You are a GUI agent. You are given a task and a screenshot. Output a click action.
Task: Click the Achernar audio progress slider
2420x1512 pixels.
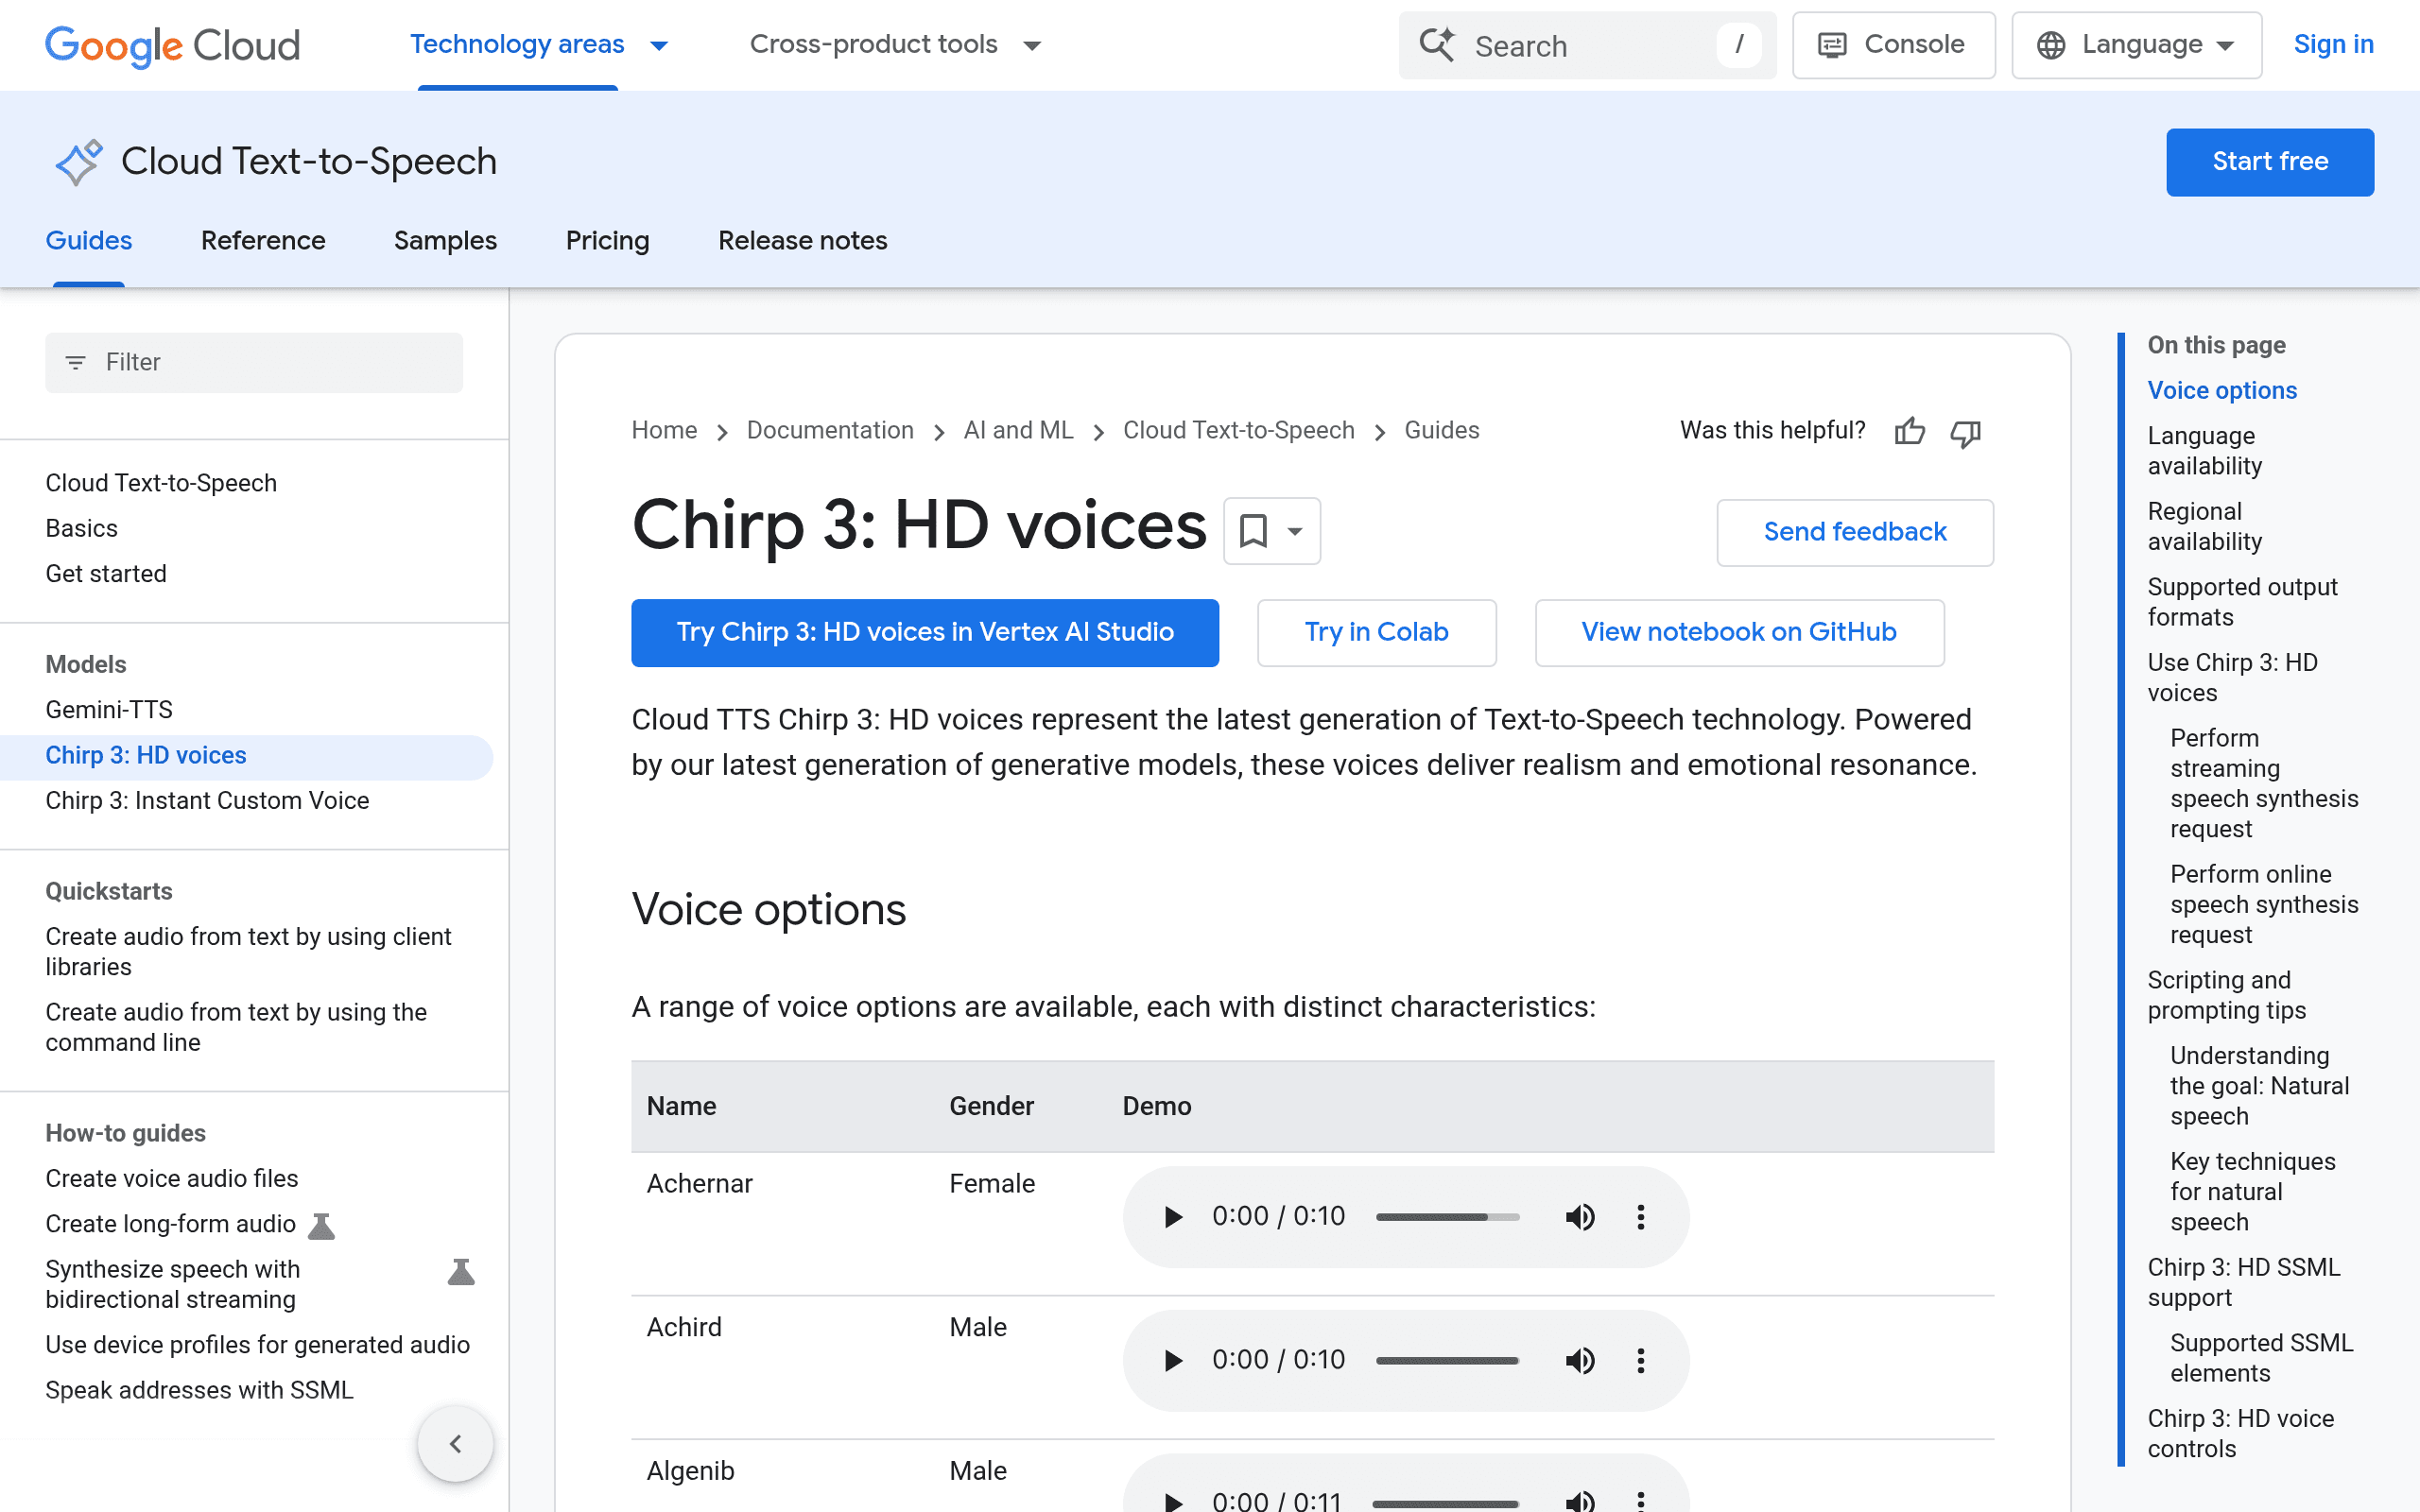[x=1447, y=1216]
